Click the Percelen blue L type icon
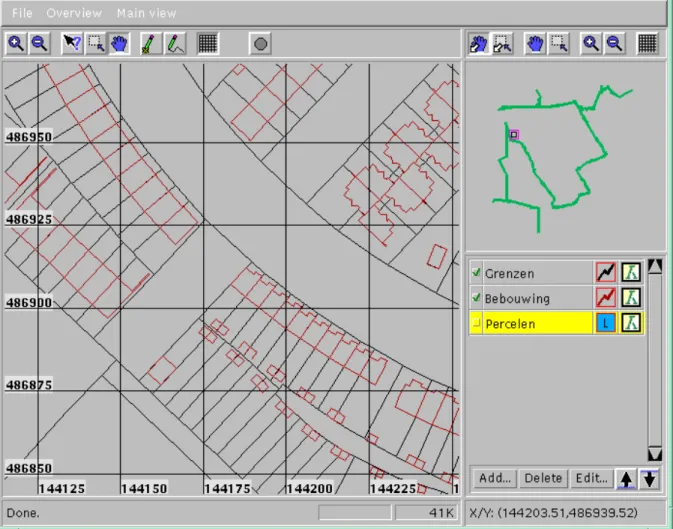 [x=606, y=323]
